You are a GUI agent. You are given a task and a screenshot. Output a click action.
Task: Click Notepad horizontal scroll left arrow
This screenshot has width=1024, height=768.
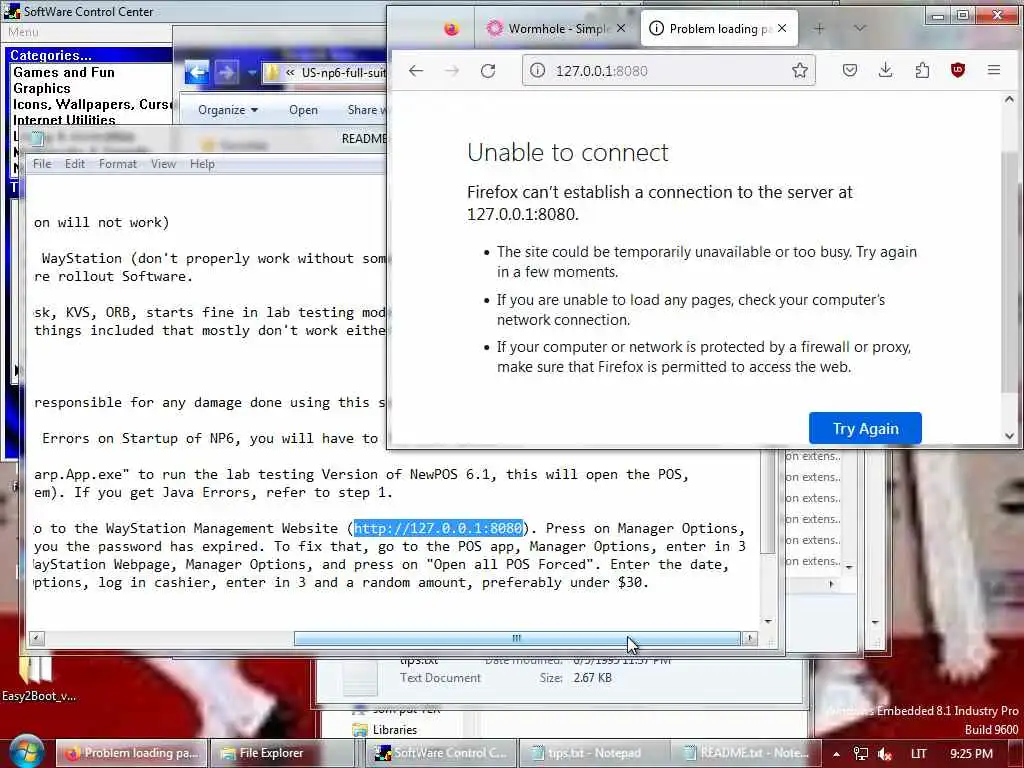click(37, 638)
